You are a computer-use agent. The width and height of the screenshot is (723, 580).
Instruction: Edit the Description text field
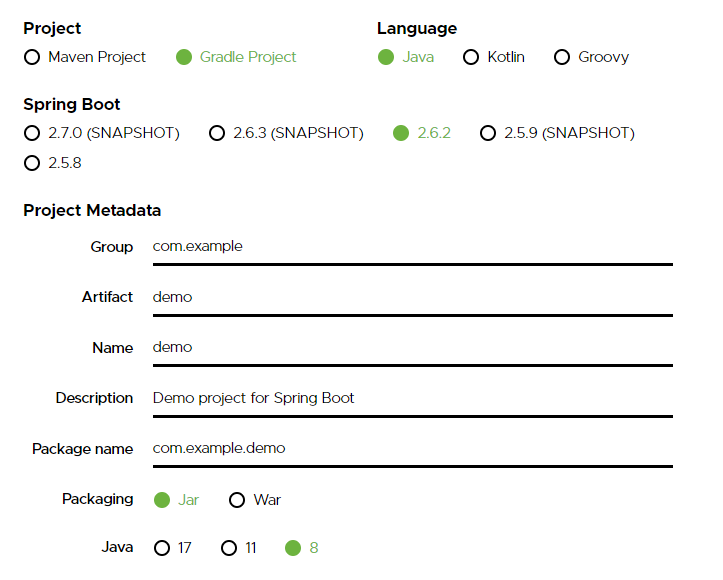point(412,398)
